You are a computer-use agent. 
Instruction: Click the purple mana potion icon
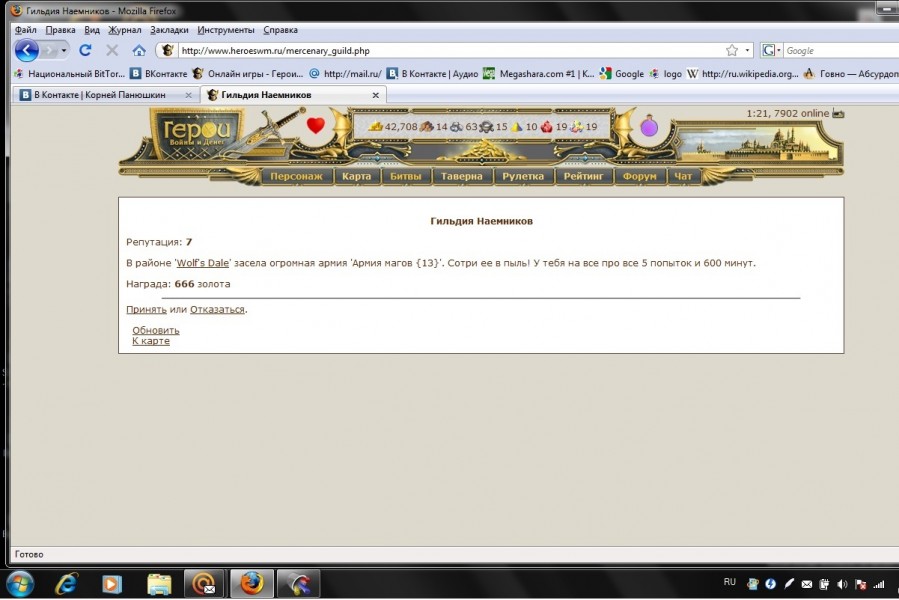(649, 126)
